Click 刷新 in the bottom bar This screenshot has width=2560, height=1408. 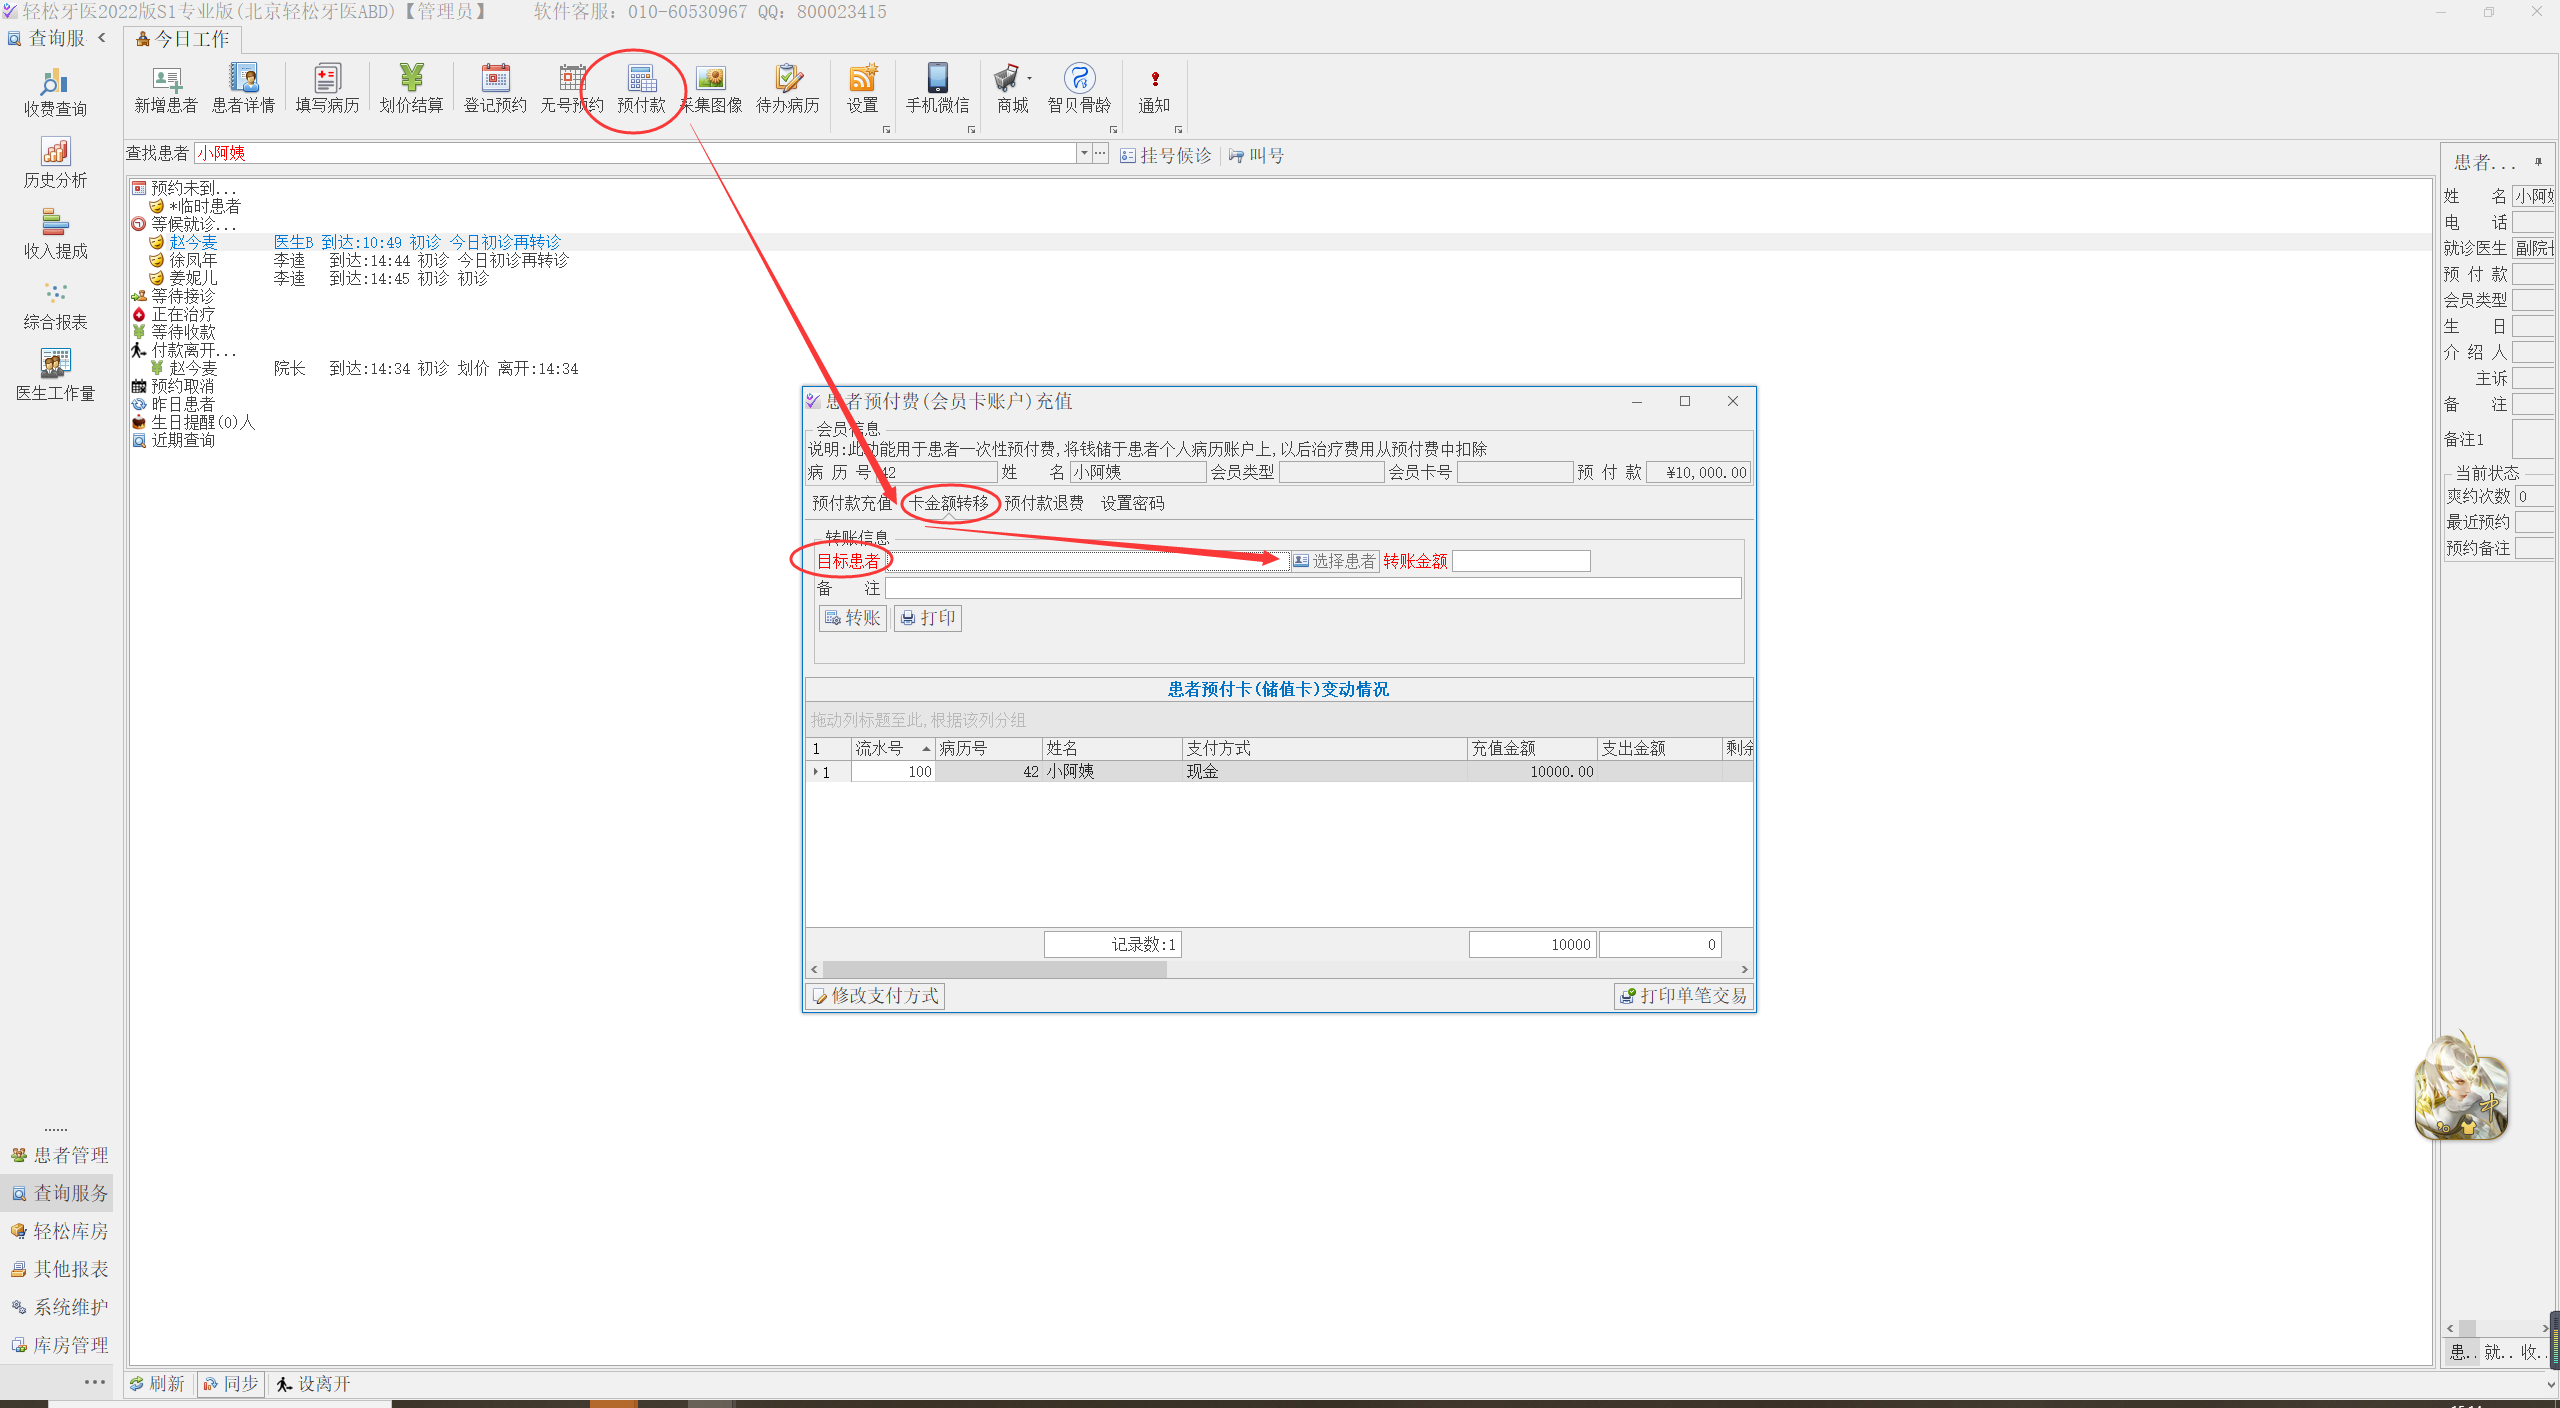click(x=157, y=1384)
